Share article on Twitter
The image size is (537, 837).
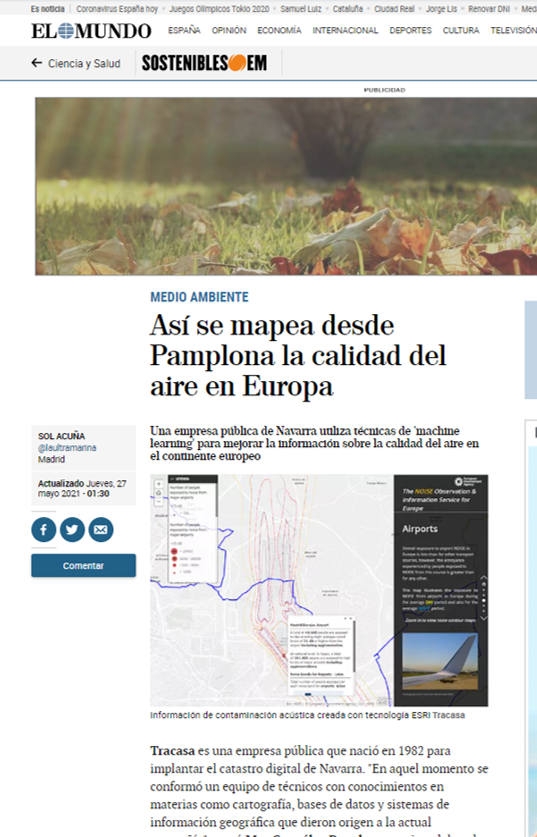tap(72, 530)
